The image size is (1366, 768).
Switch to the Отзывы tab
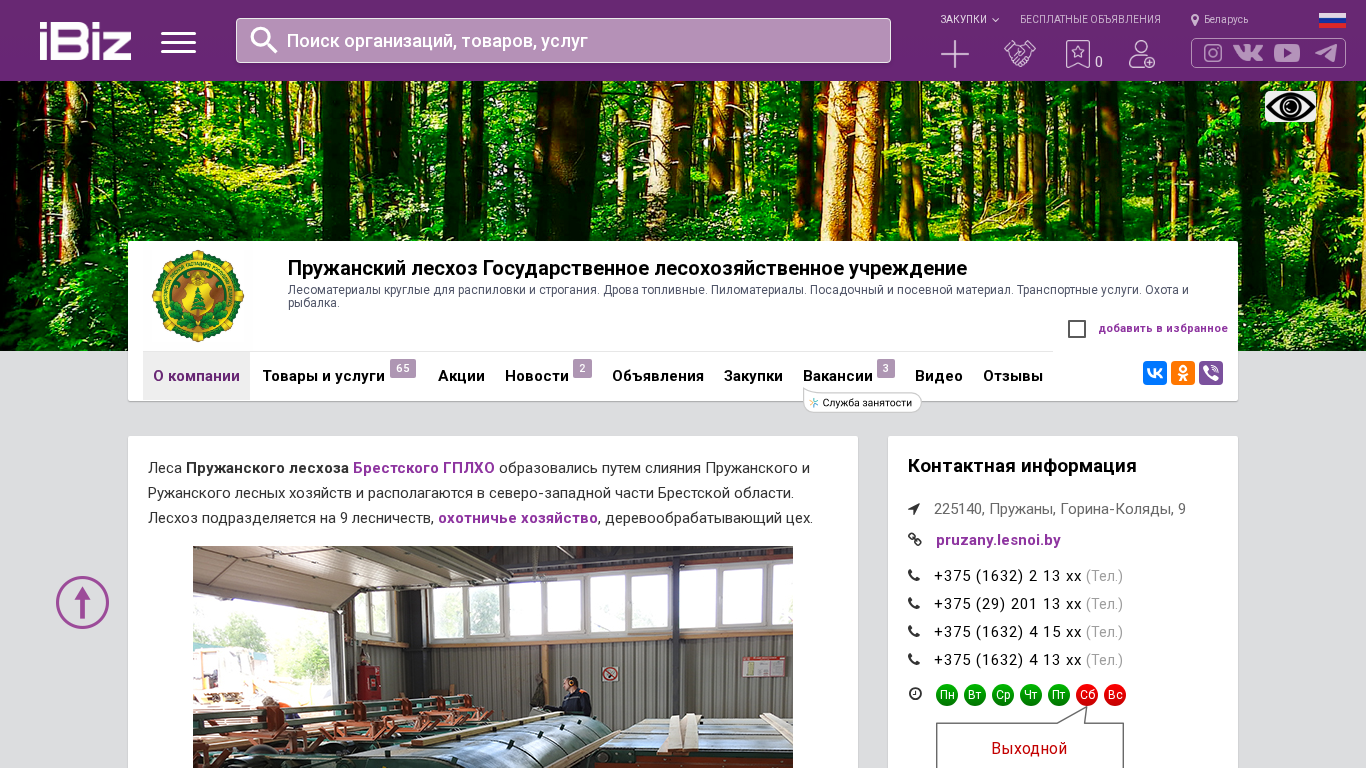pyautogui.click(x=1013, y=376)
